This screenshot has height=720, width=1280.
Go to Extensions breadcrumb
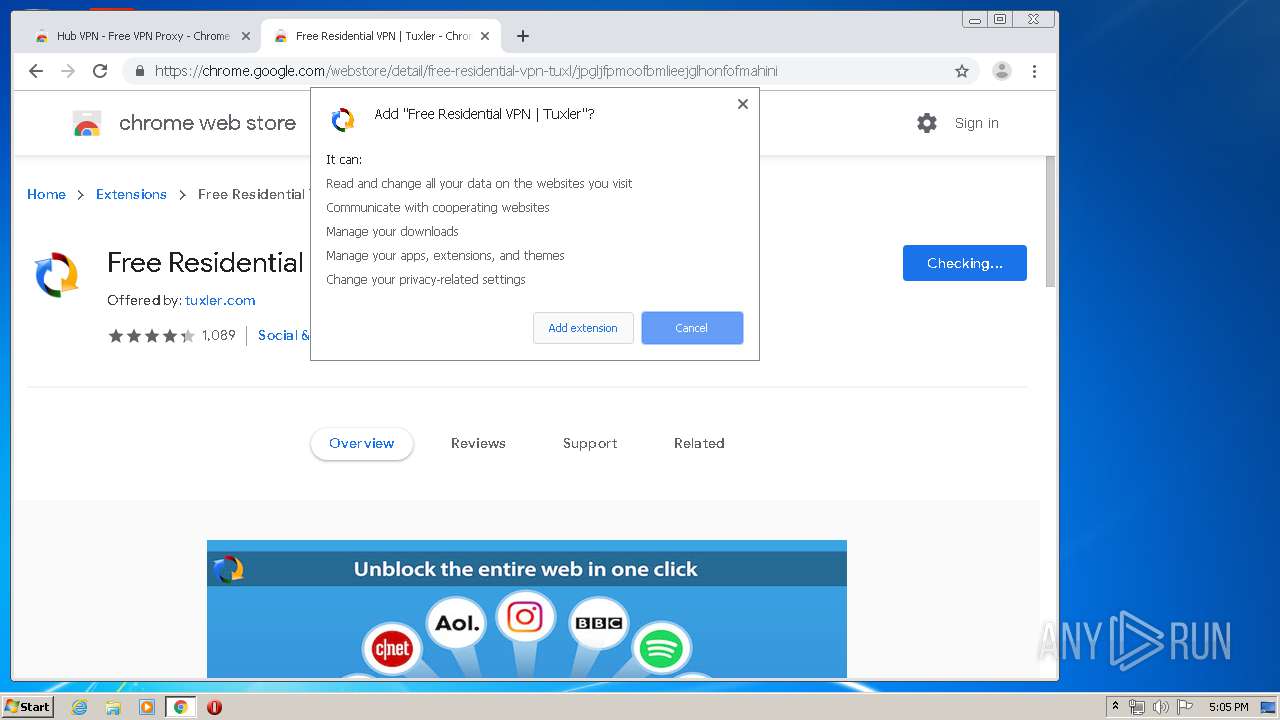click(x=131, y=194)
